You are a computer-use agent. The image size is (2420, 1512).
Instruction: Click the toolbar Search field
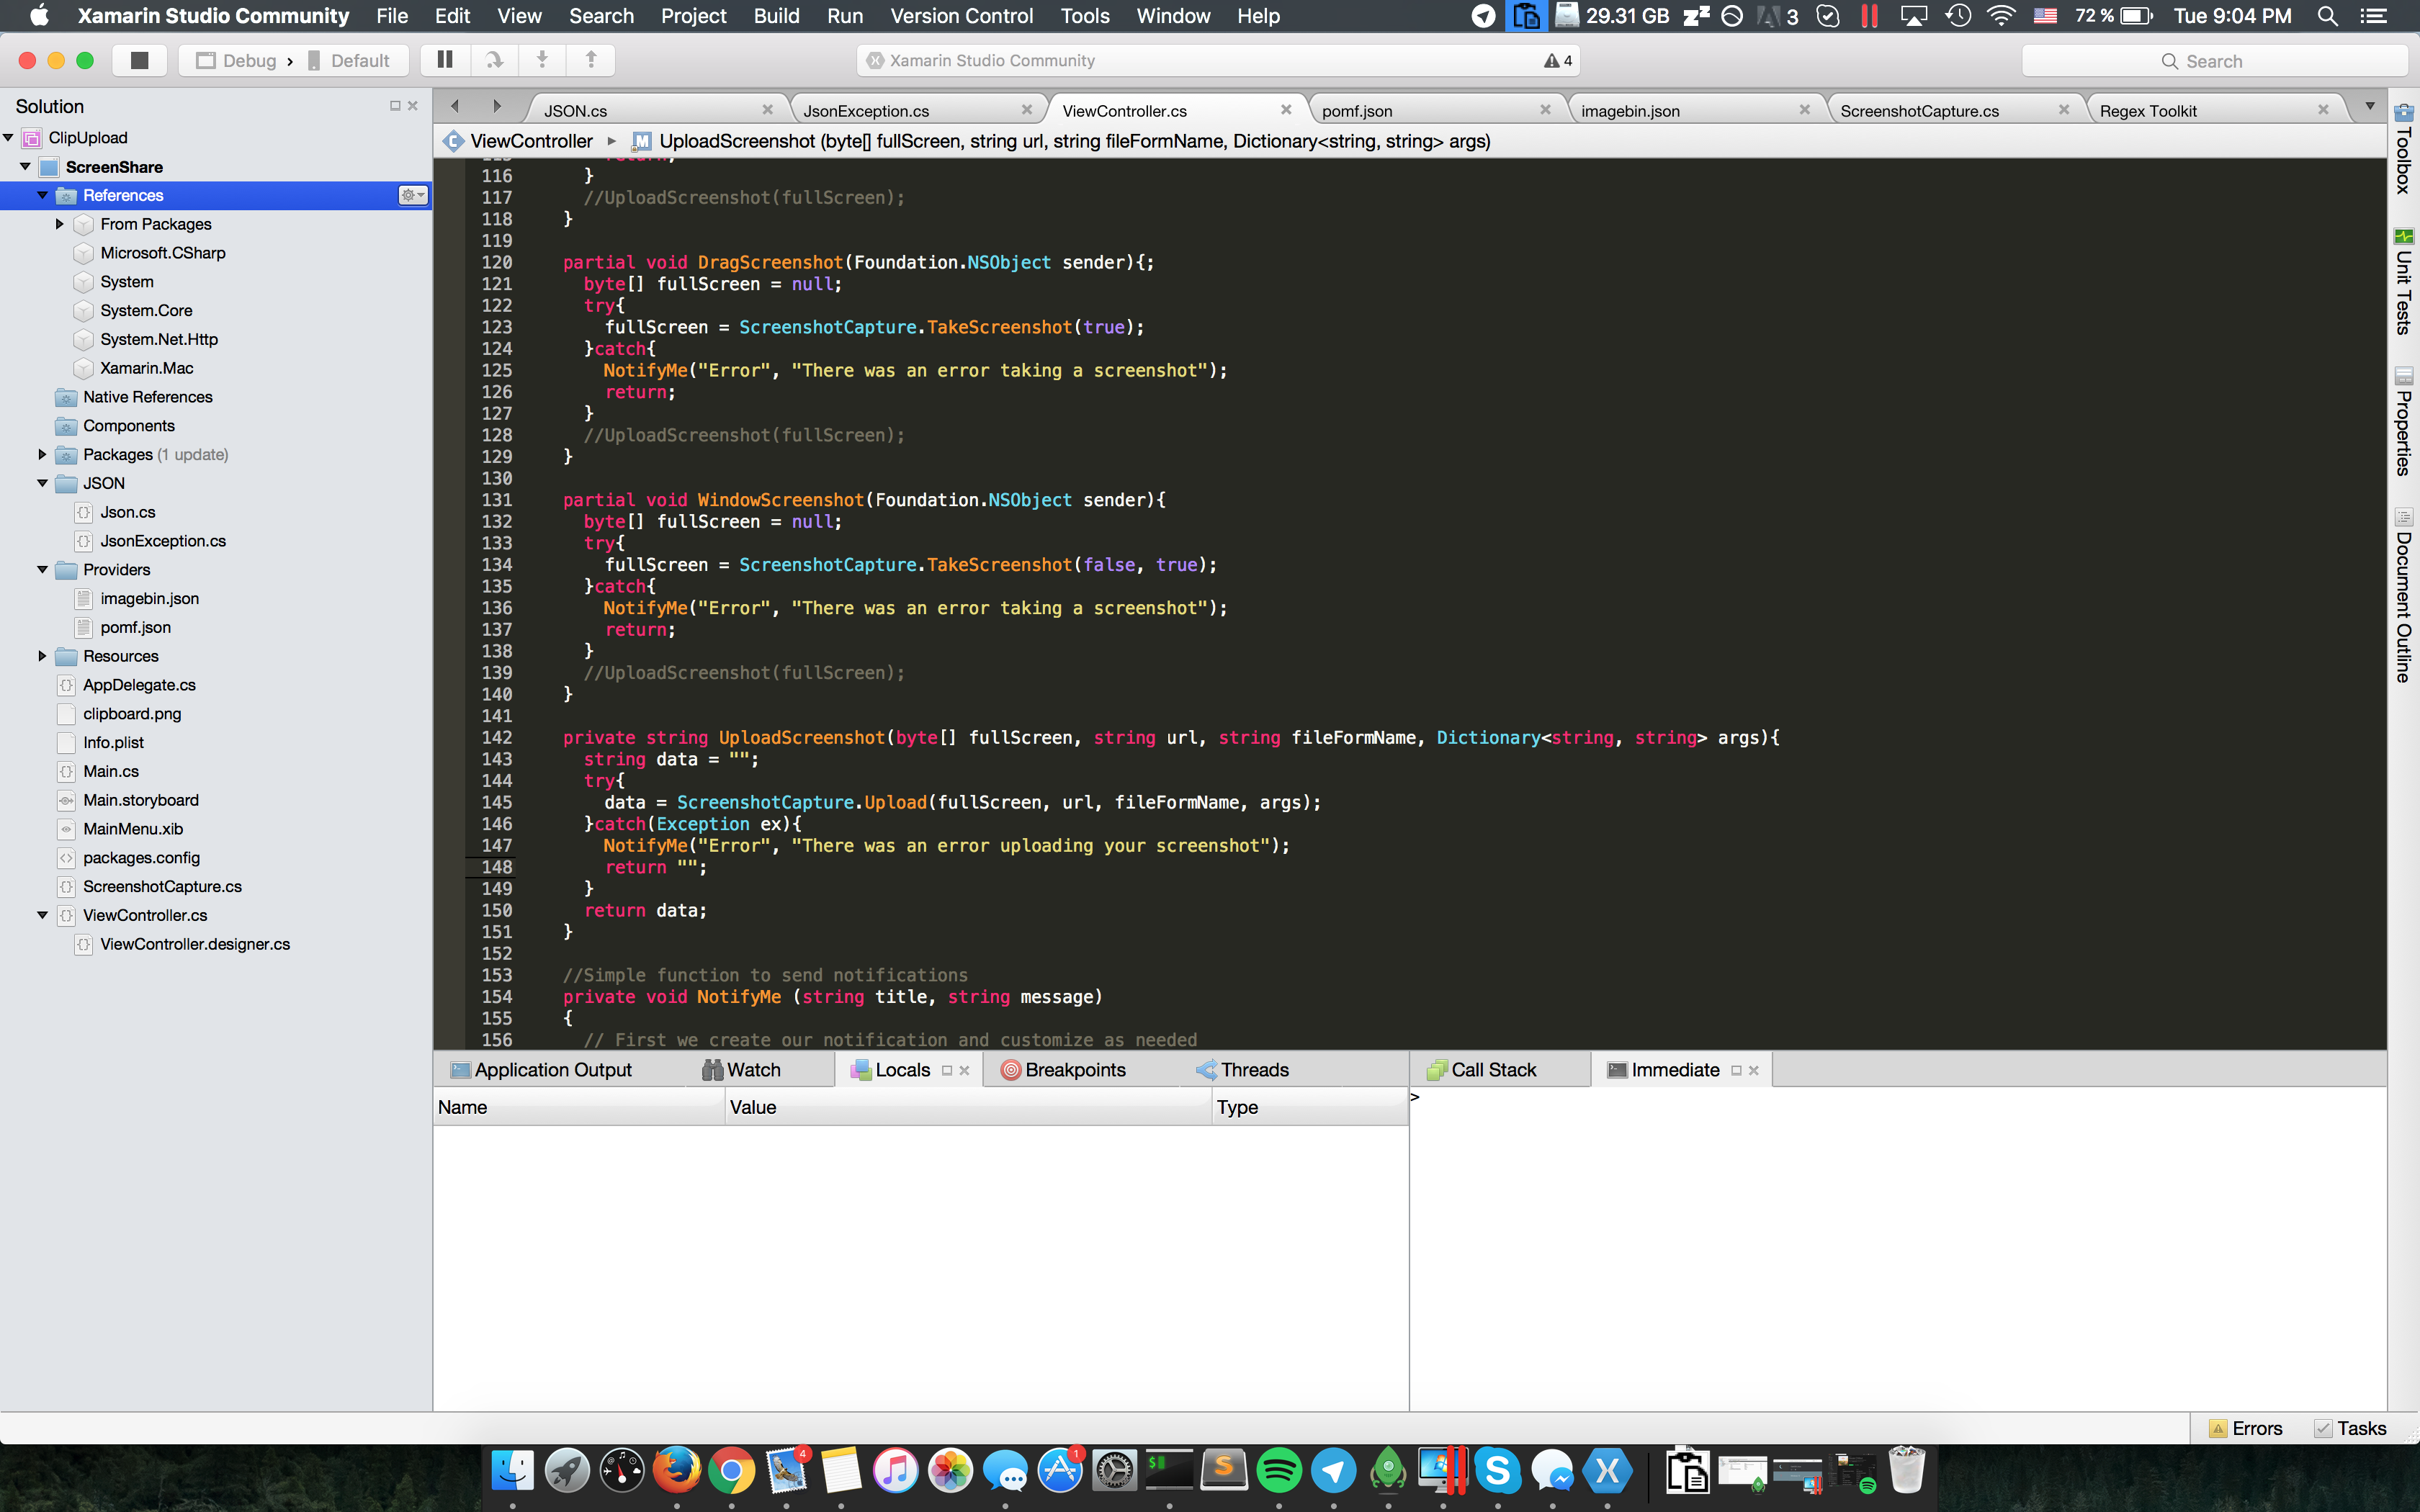[2213, 61]
